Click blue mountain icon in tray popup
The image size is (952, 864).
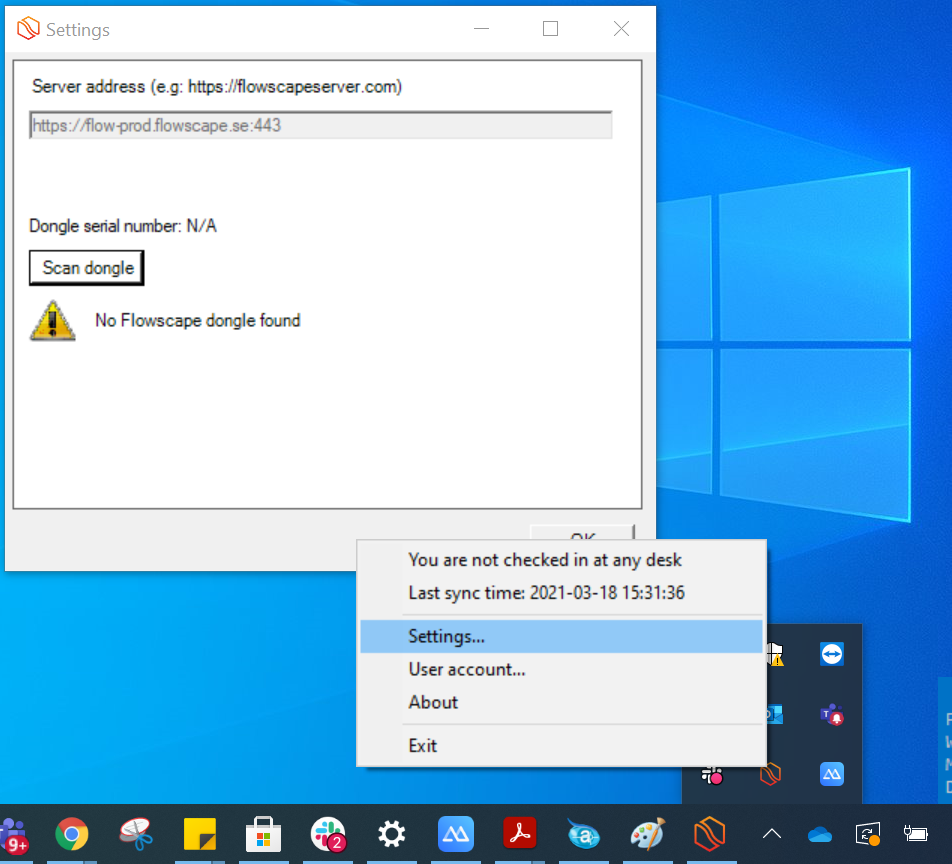click(x=832, y=774)
